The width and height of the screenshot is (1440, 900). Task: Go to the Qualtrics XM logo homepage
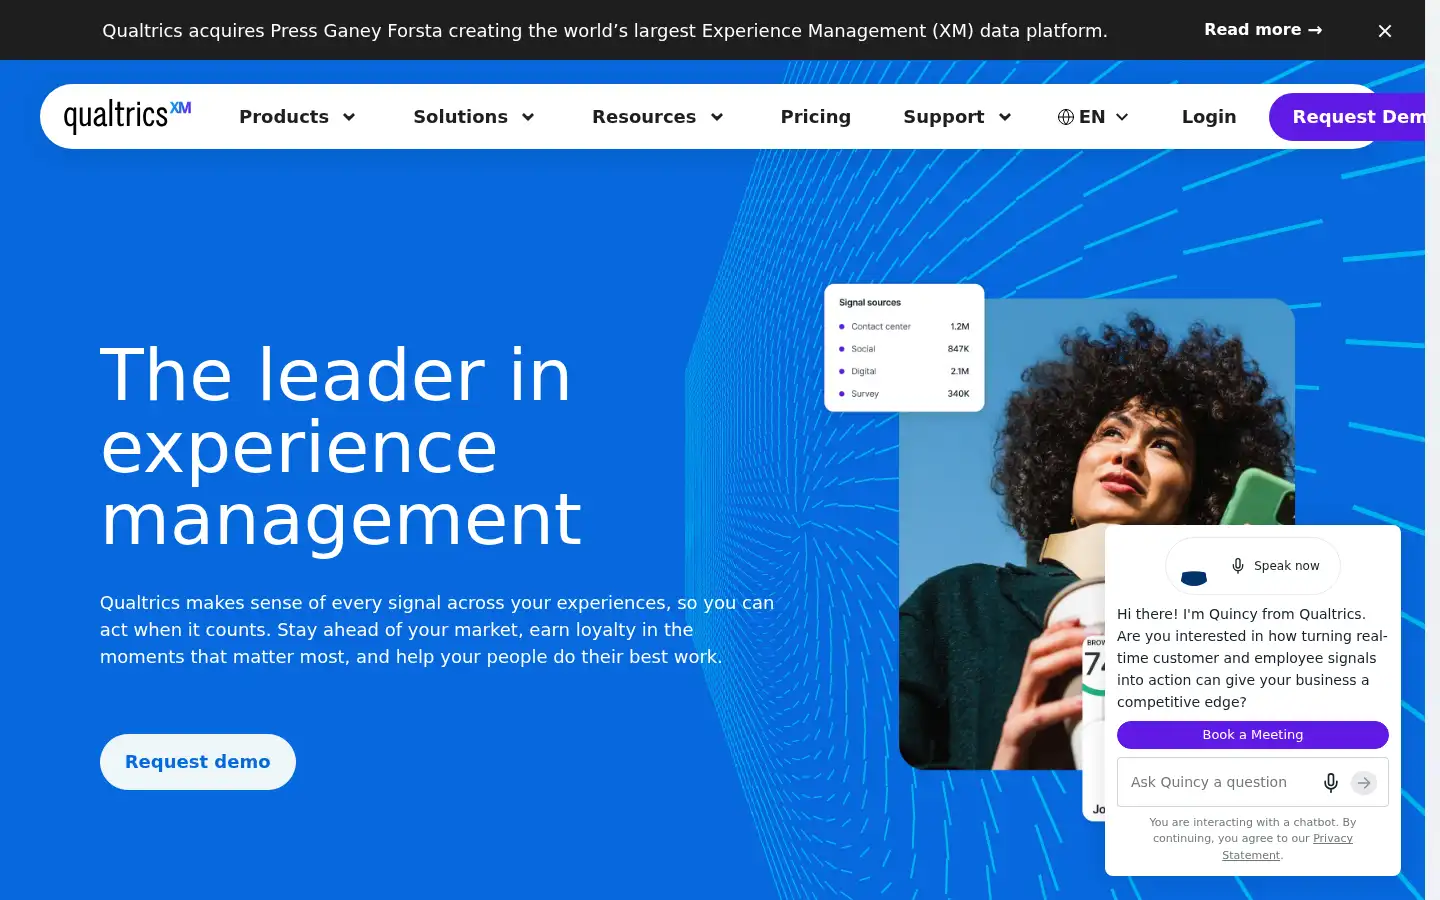(127, 116)
